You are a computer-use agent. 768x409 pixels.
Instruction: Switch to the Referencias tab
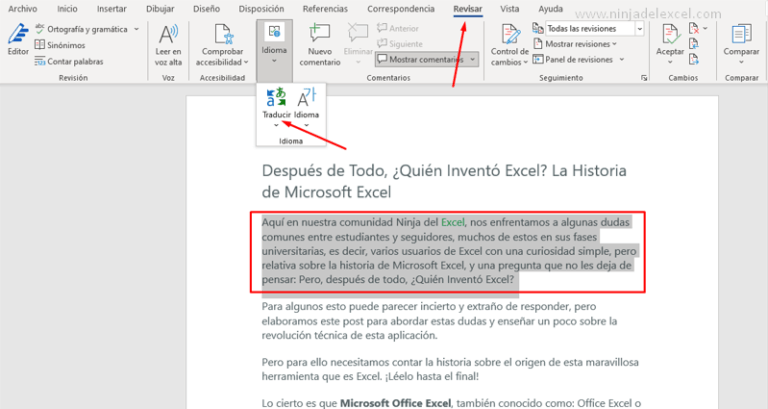325,9
